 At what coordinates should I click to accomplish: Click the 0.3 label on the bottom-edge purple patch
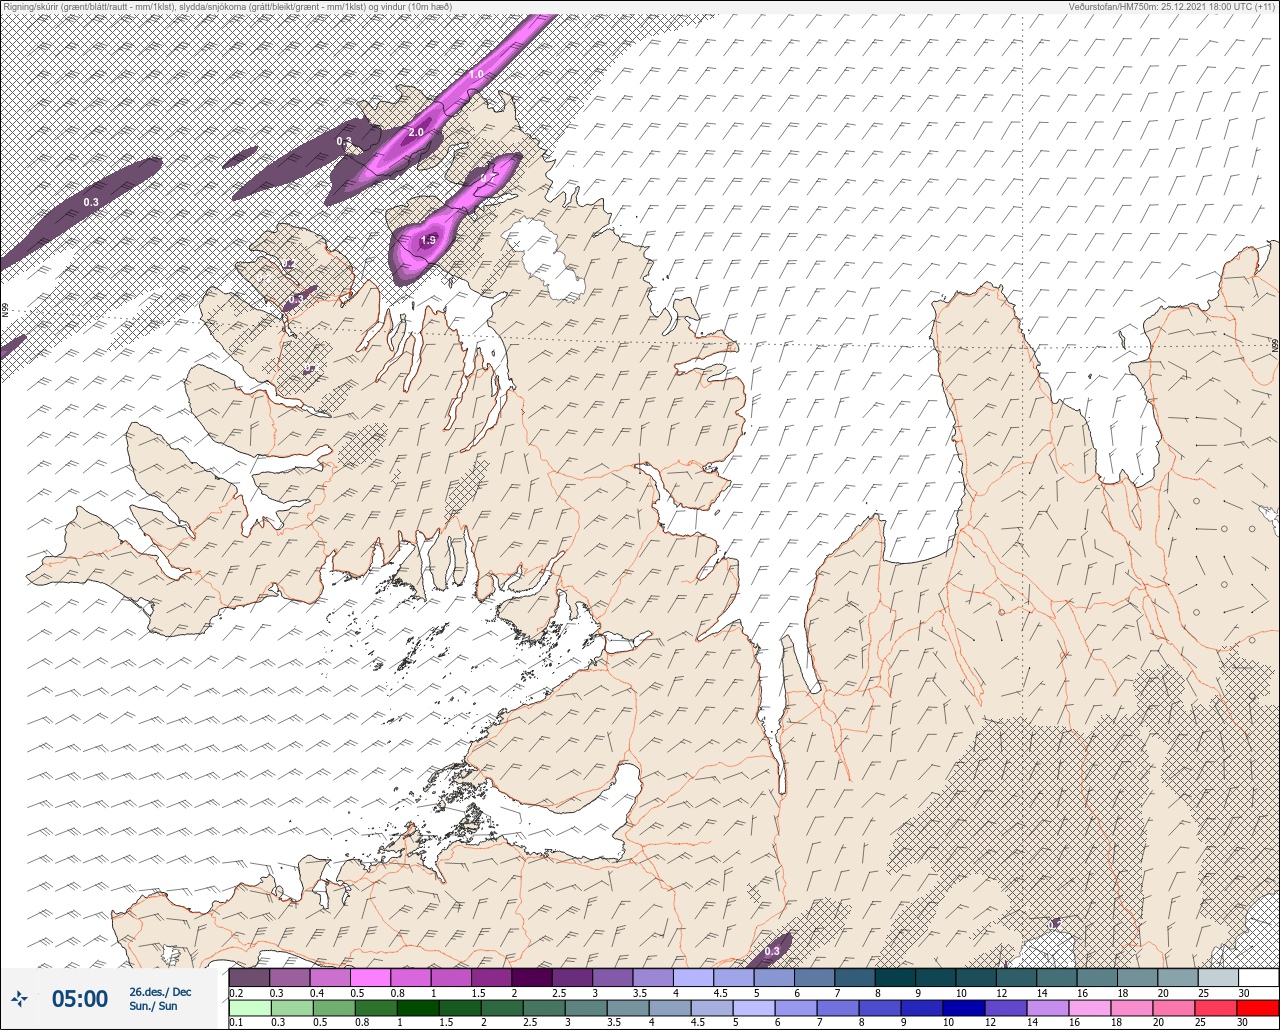[772, 951]
